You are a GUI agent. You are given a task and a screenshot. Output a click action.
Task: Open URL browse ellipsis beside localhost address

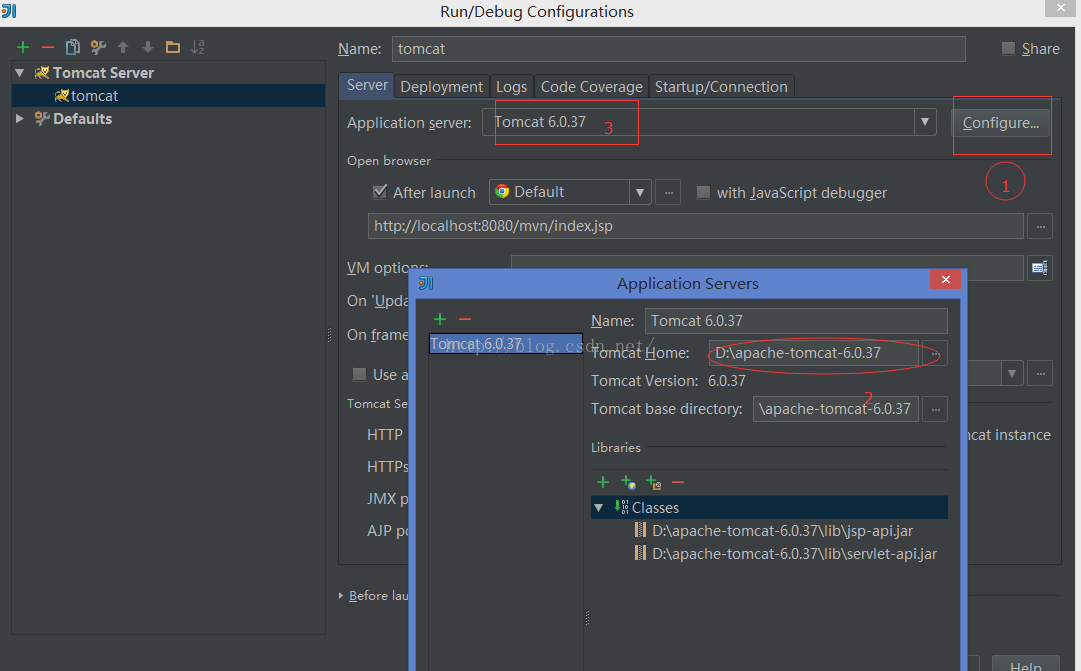point(1040,226)
